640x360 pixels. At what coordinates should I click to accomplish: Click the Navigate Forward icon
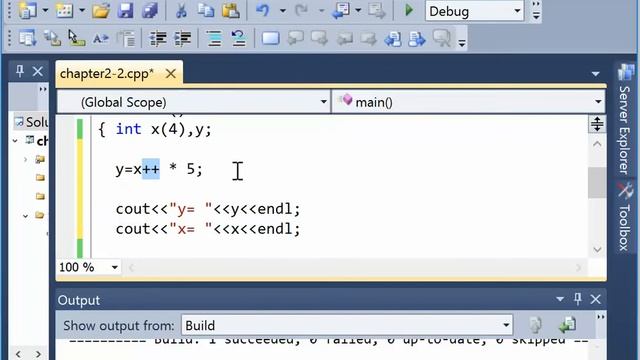tap(376, 11)
